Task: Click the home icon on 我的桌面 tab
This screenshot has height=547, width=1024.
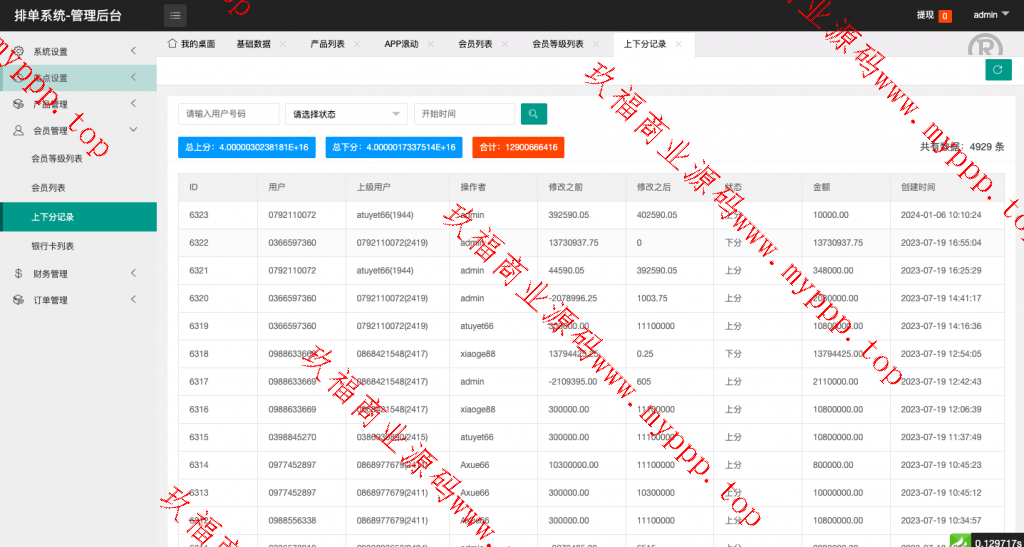Action: [172, 44]
